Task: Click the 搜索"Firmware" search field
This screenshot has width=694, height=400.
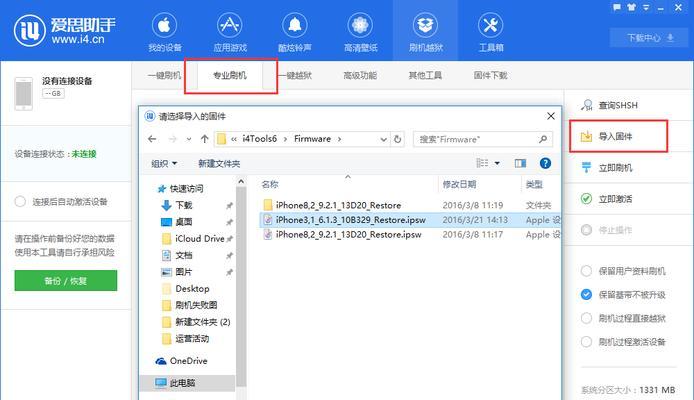Action: tap(482, 139)
